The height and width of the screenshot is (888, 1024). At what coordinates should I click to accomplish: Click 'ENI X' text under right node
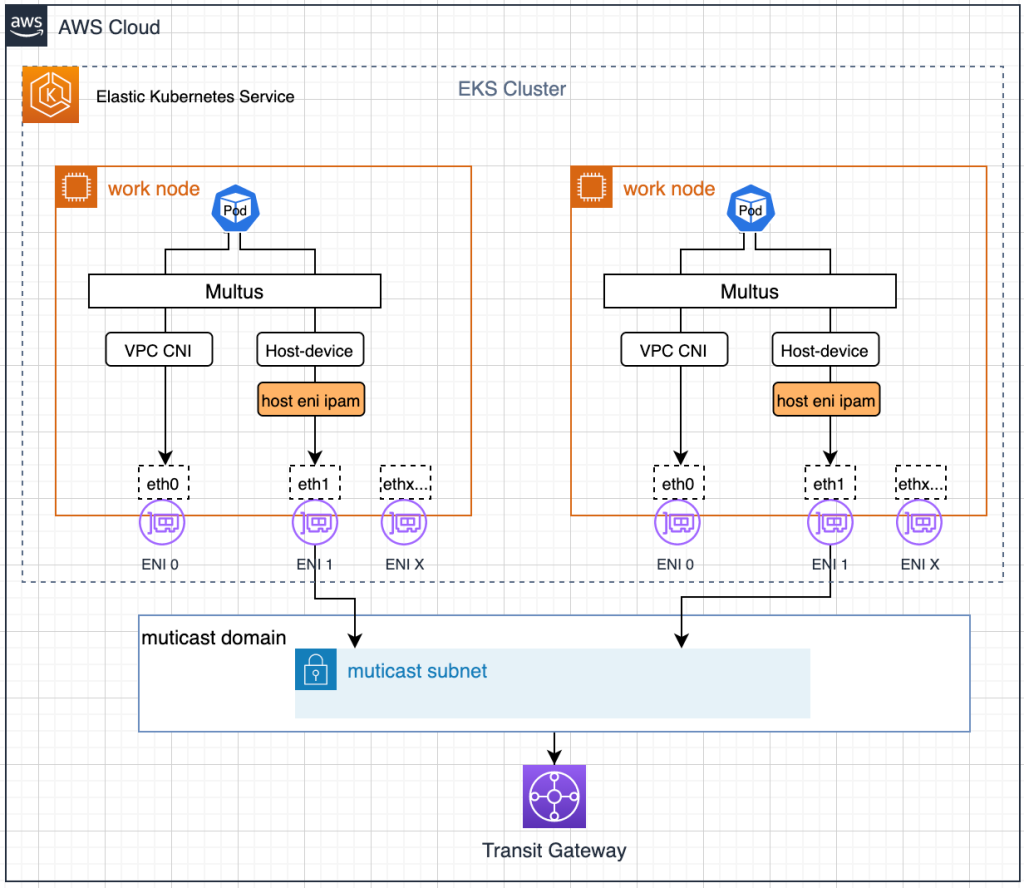click(x=920, y=564)
